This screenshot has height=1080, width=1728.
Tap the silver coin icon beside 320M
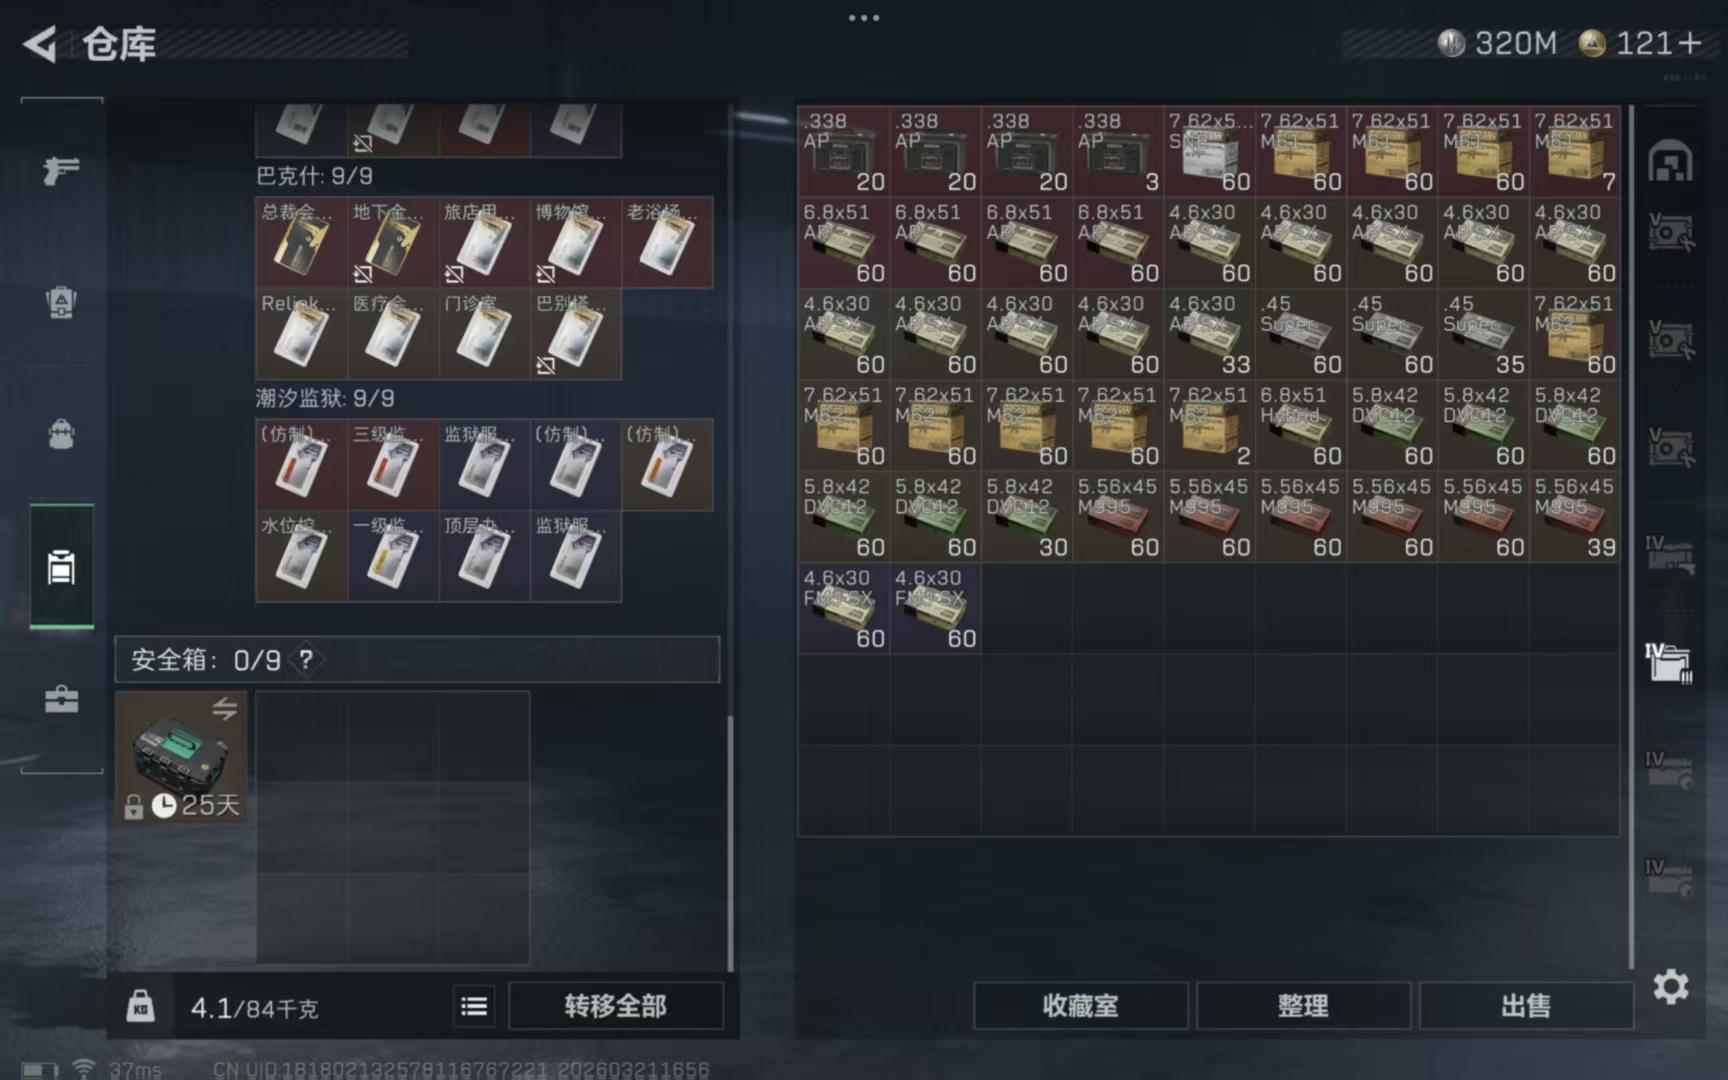(1451, 43)
